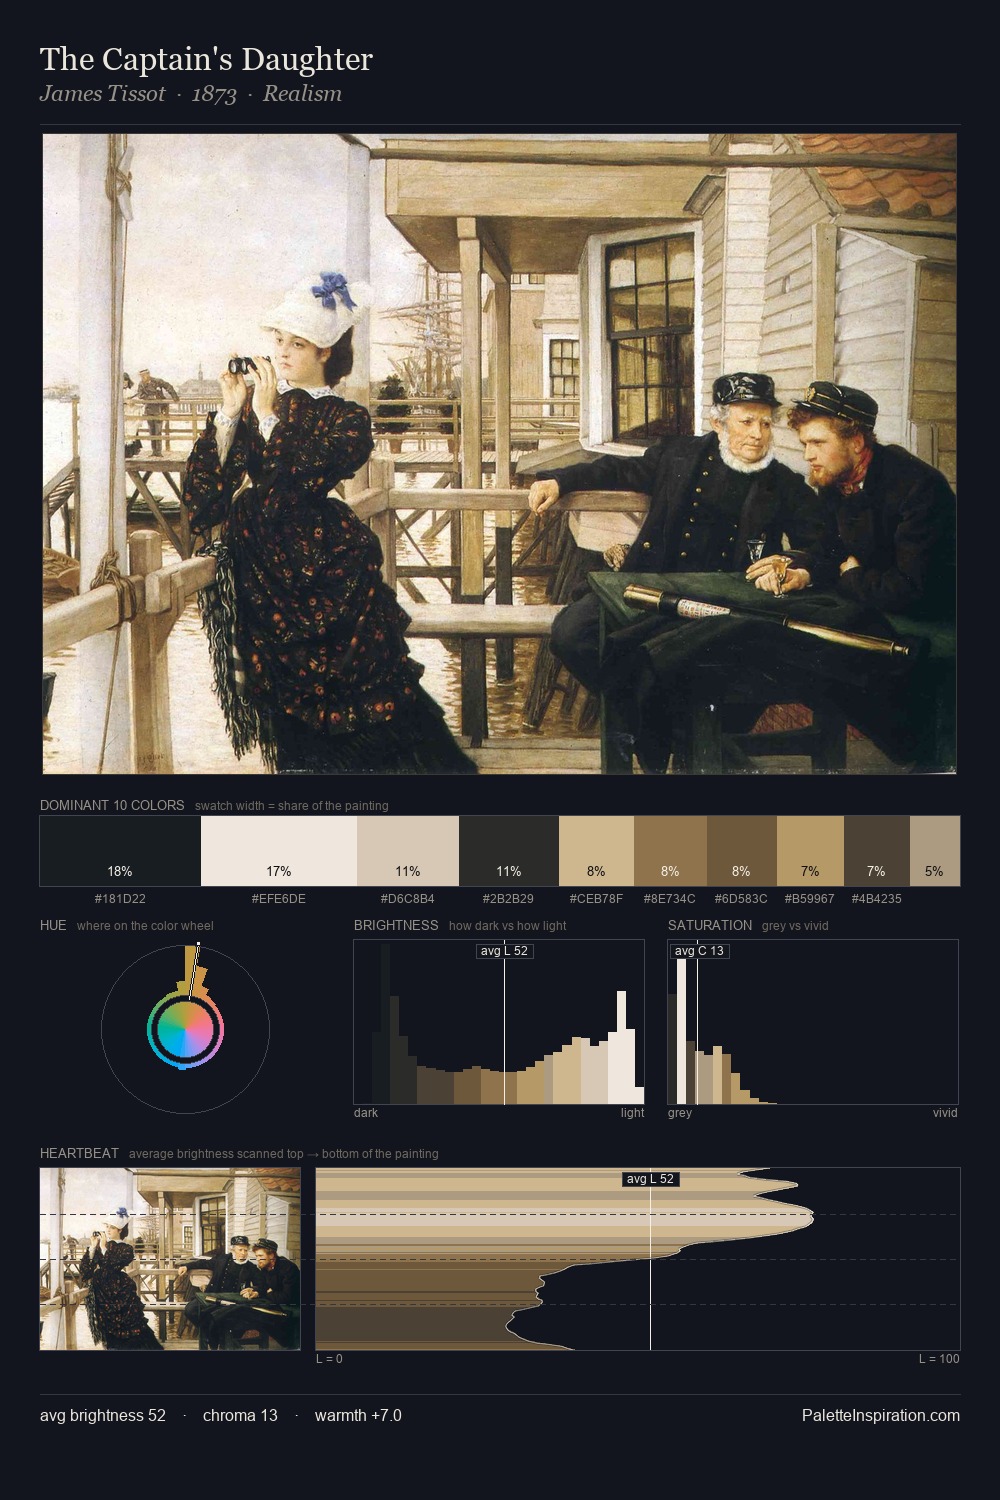Click the avg brightness 52 footer stat
This screenshot has height=1500, width=1000.
click(x=103, y=1416)
